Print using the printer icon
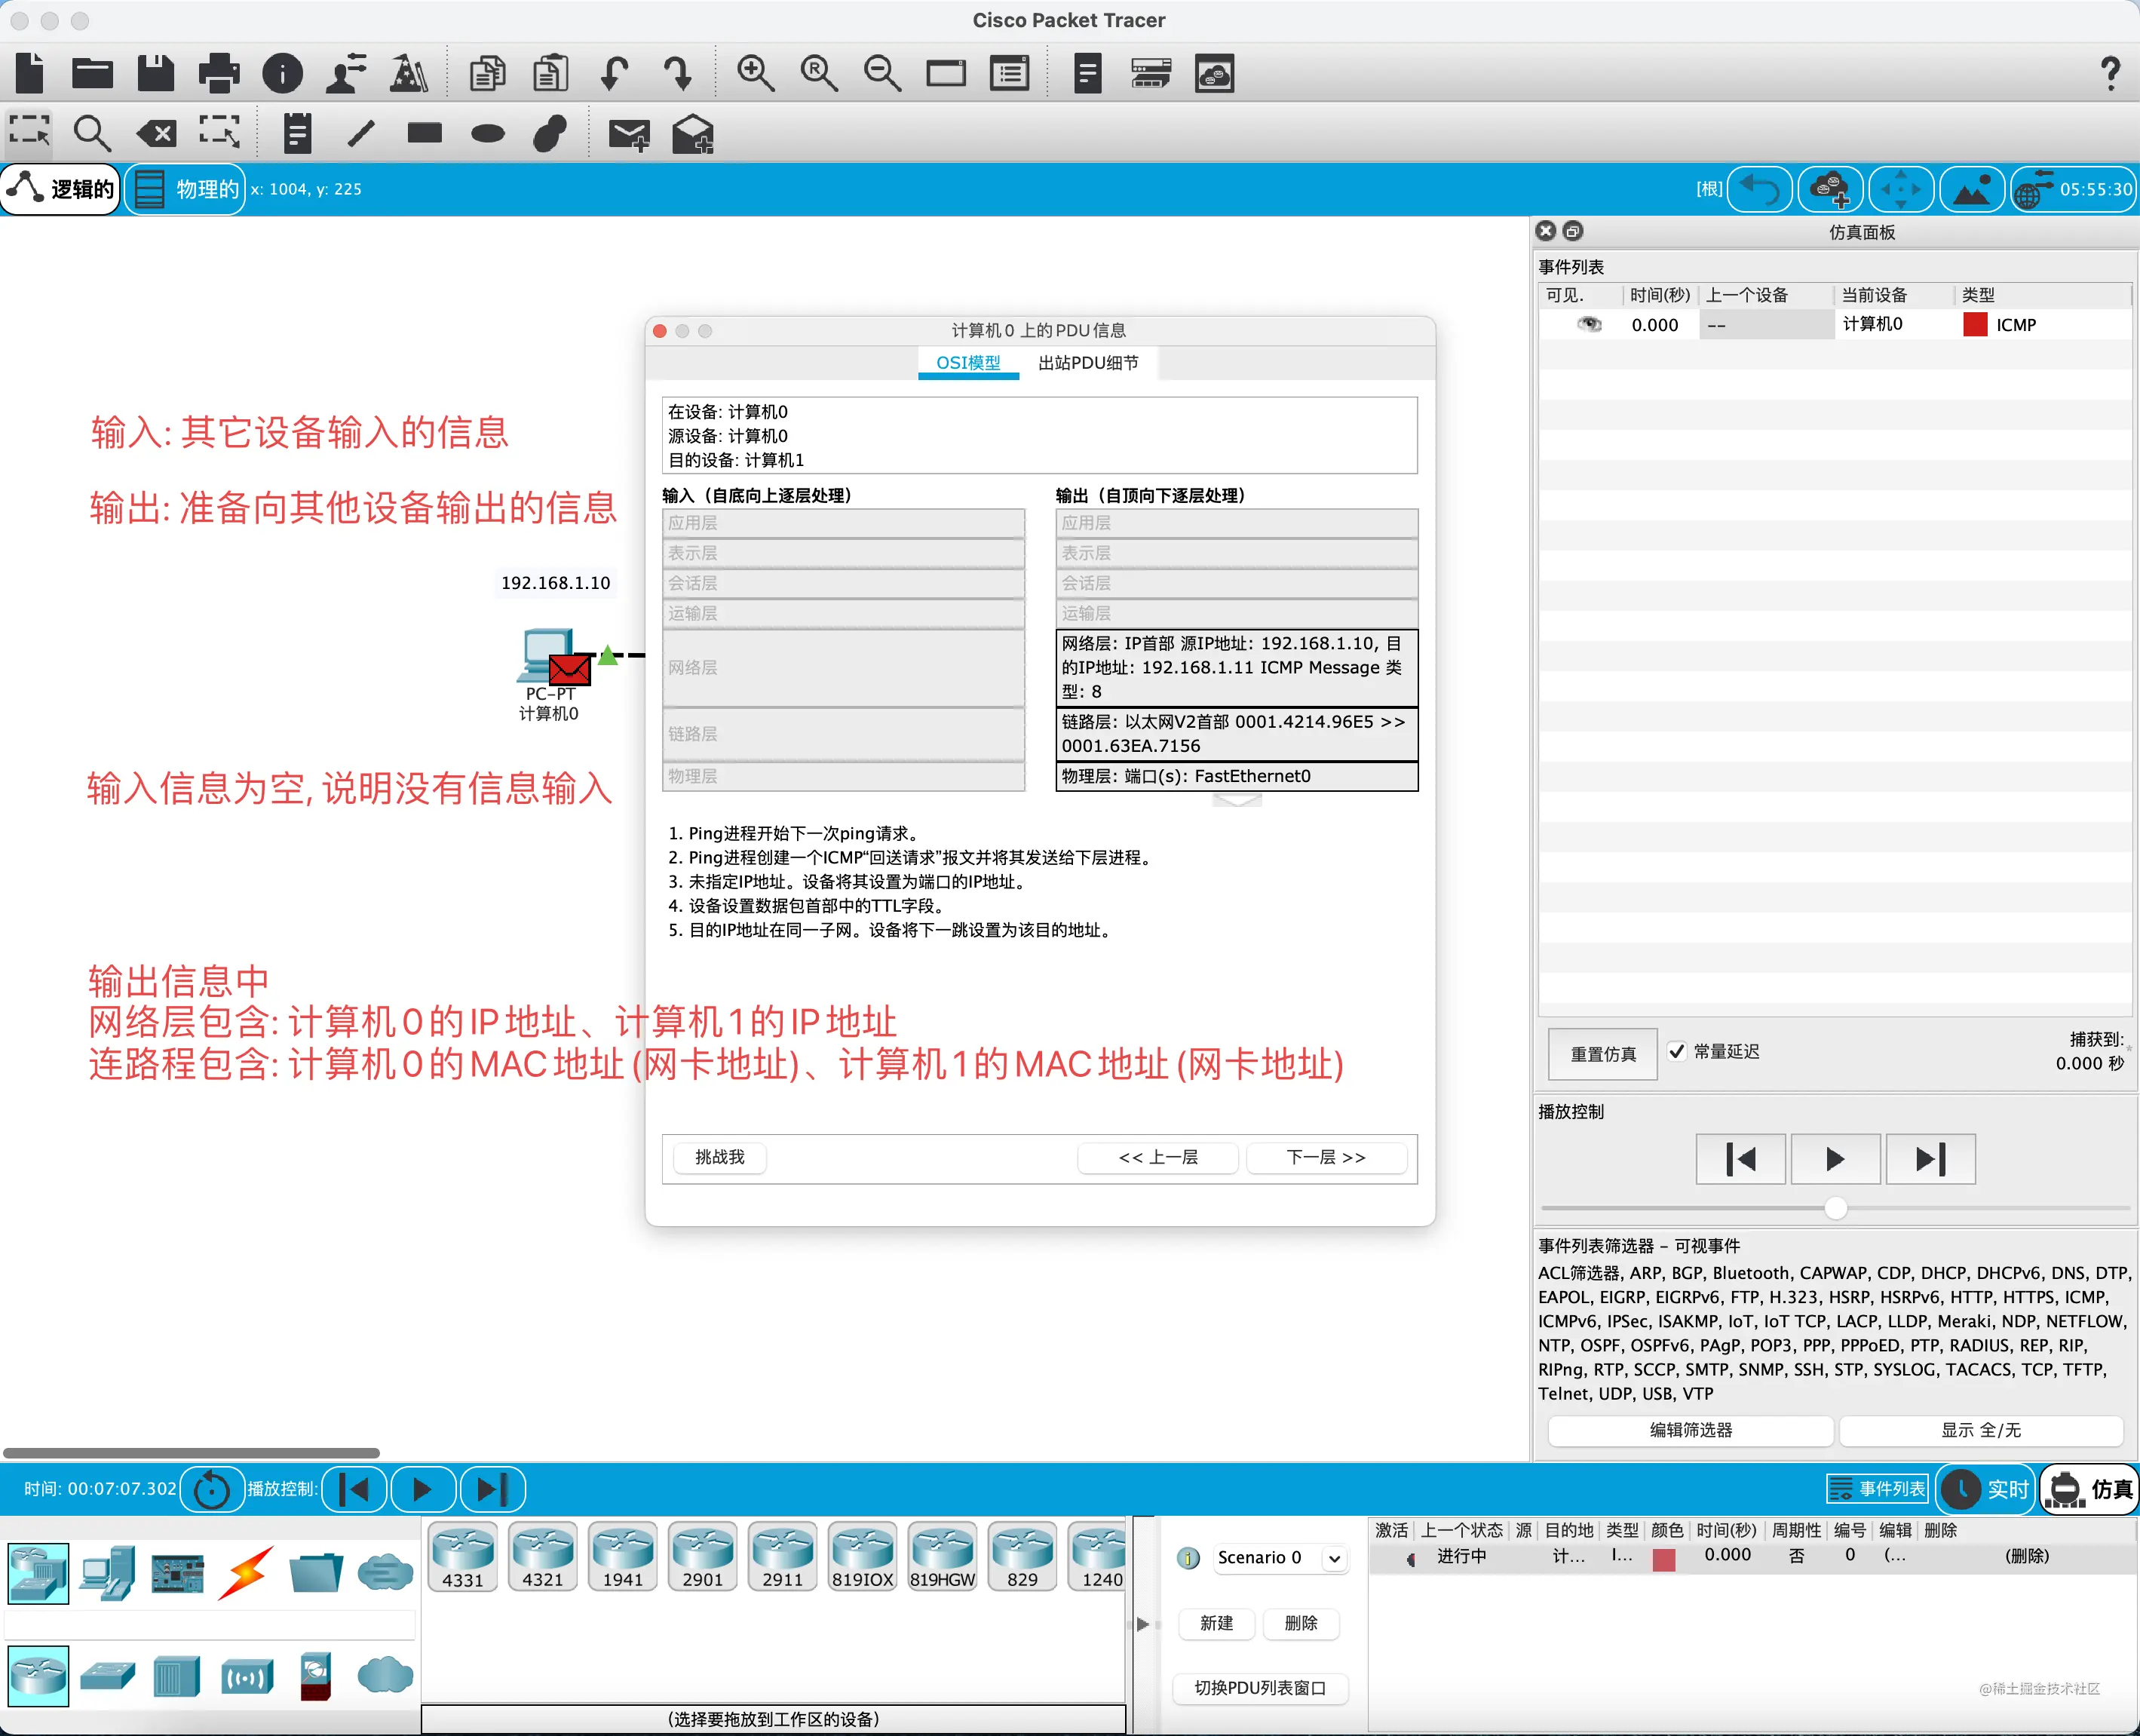Viewport: 2140px width, 1736px height. click(x=219, y=73)
